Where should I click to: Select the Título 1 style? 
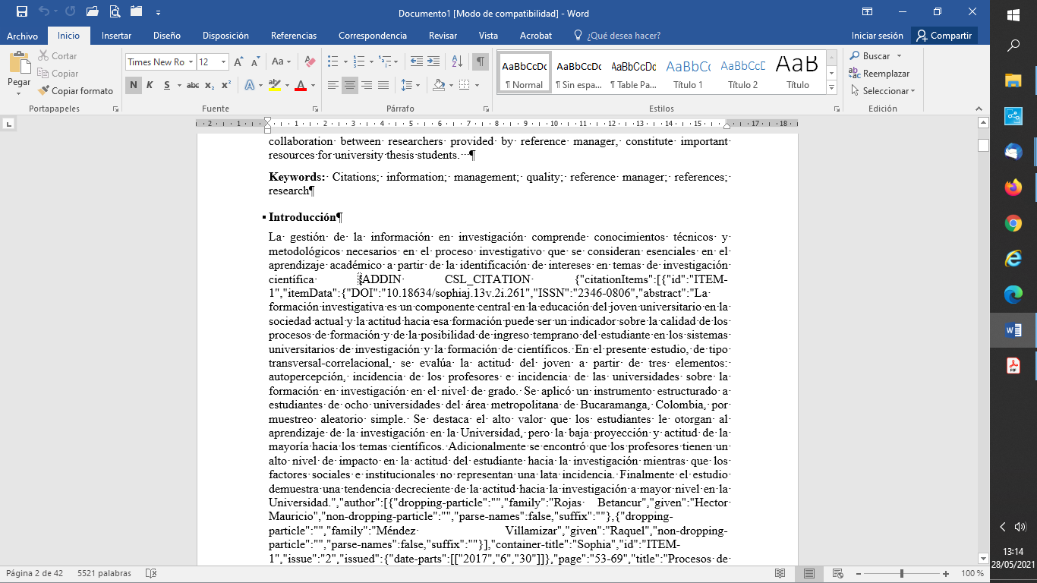point(688,72)
